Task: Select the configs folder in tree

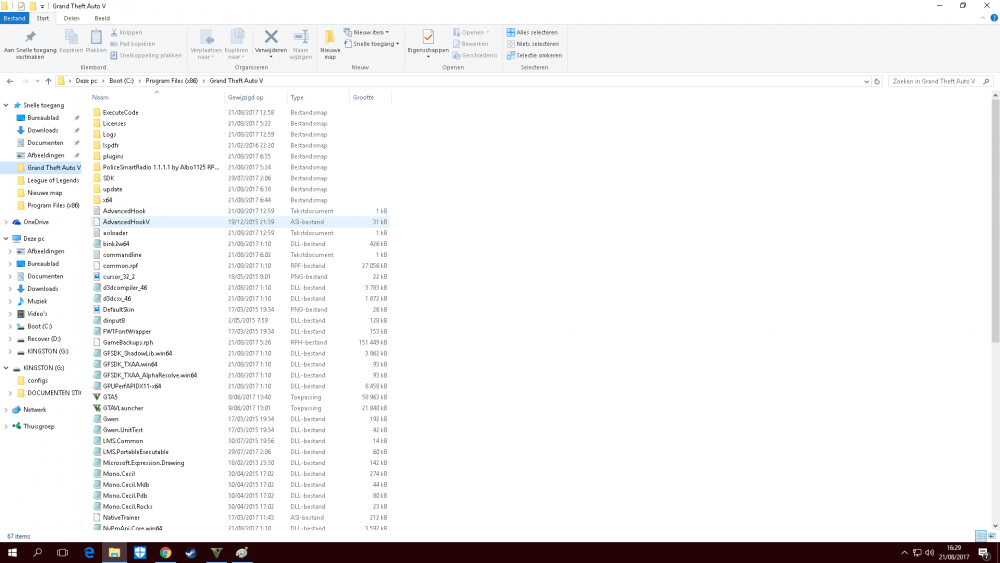Action: pos(38,381)
